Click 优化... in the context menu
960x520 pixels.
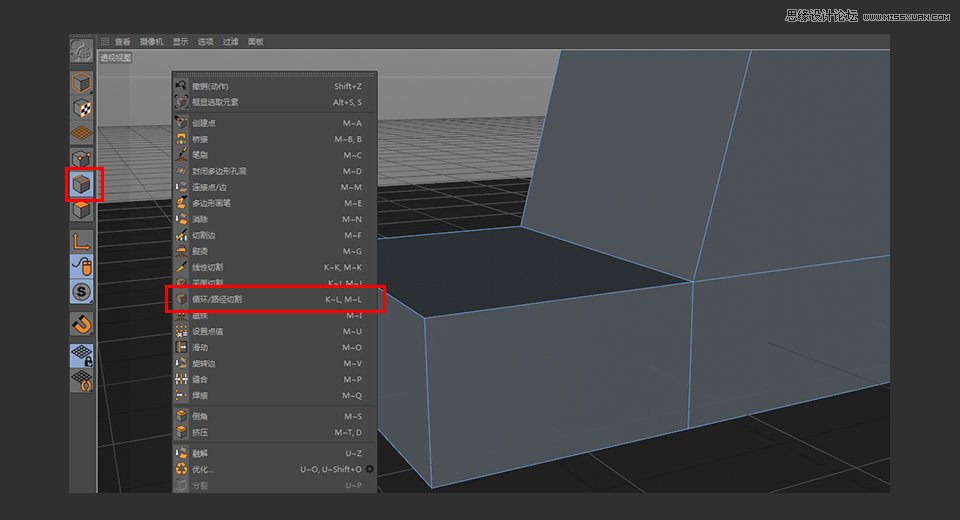click(203, 469)
